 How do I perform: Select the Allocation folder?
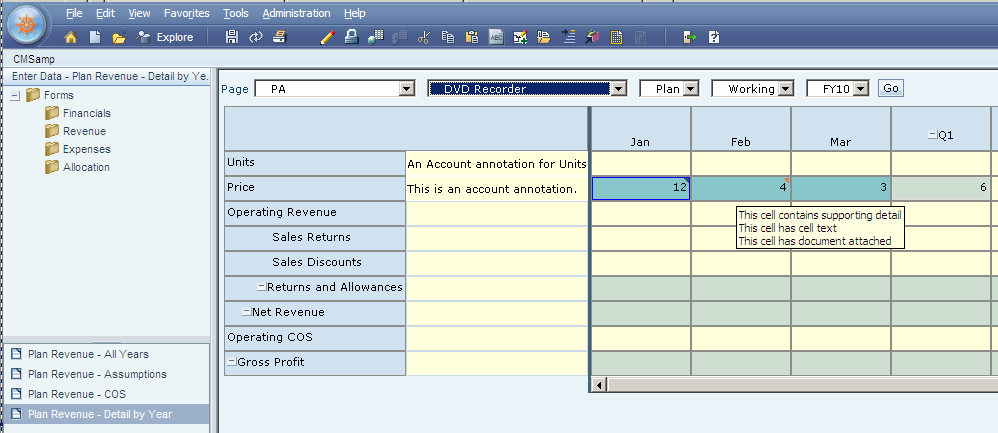click(x=77, y=167)
